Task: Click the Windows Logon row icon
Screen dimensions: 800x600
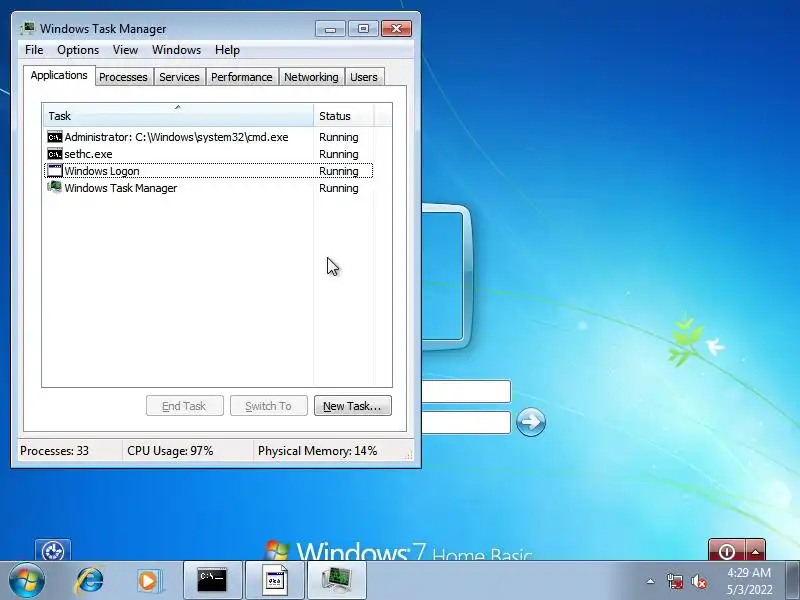Action: tap(55, 171)
